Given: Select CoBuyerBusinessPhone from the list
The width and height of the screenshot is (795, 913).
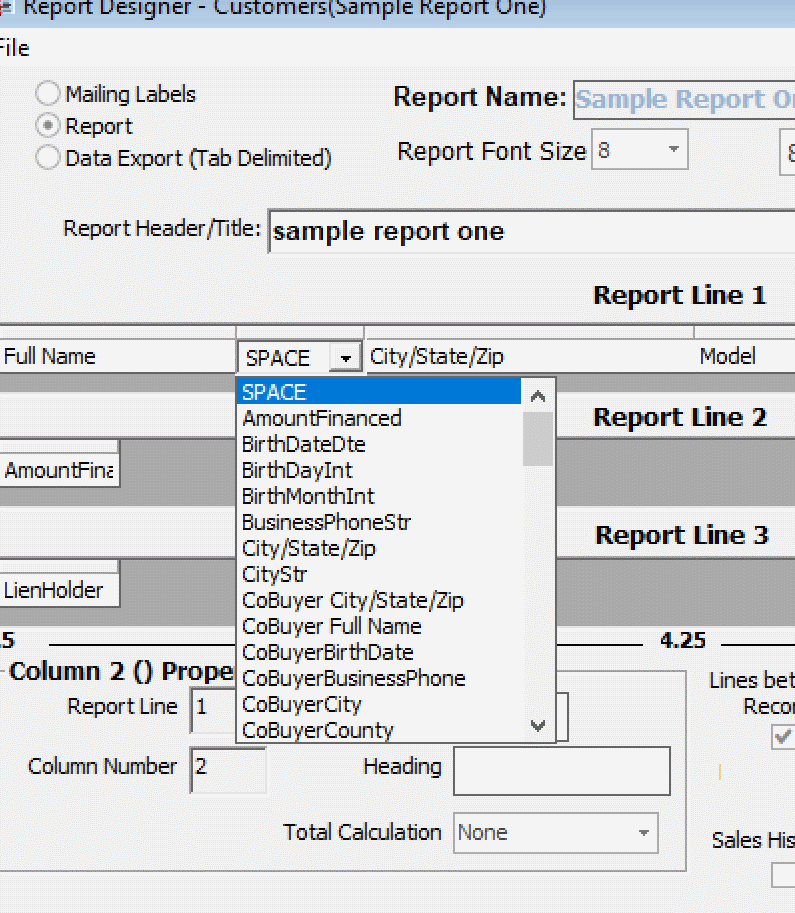Looking at the screenshot, I should click(x=379, y=678).
